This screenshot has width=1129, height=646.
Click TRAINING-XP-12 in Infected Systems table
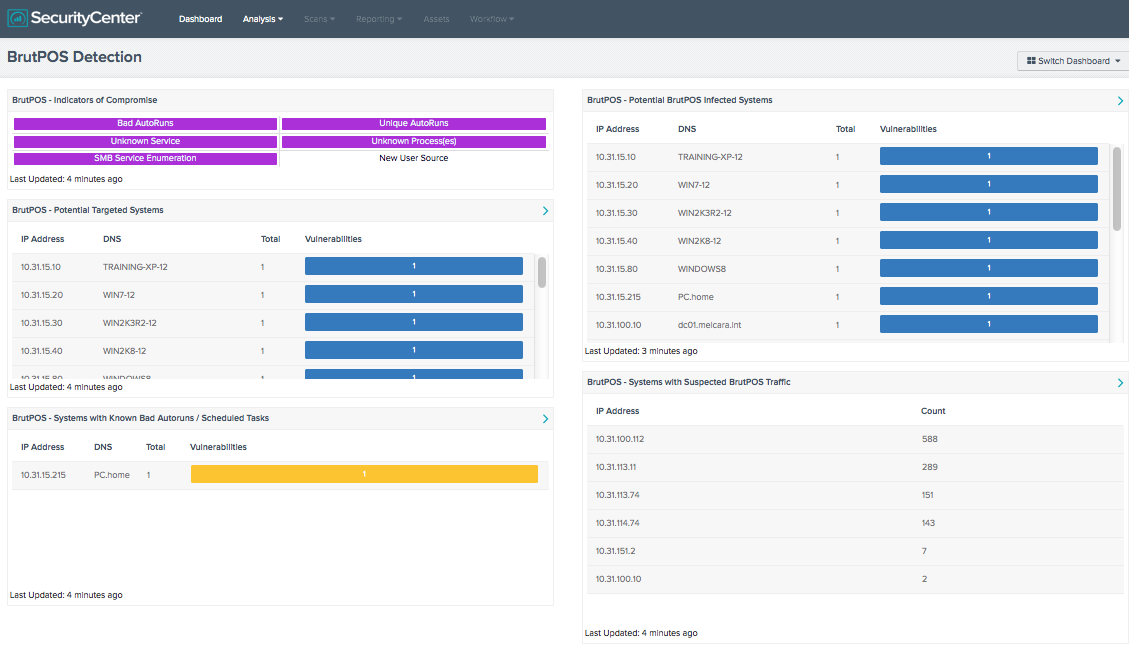710,157
